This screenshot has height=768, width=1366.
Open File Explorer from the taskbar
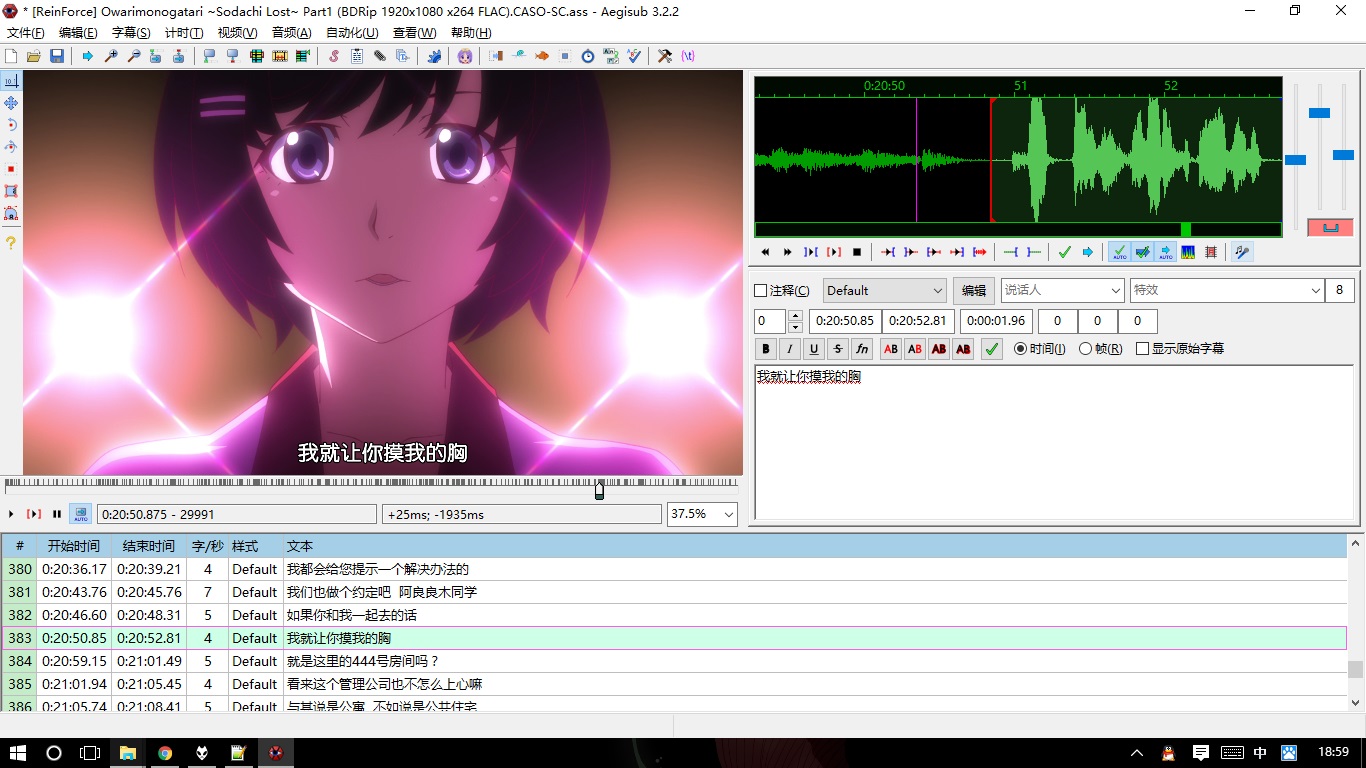point(128,752)
